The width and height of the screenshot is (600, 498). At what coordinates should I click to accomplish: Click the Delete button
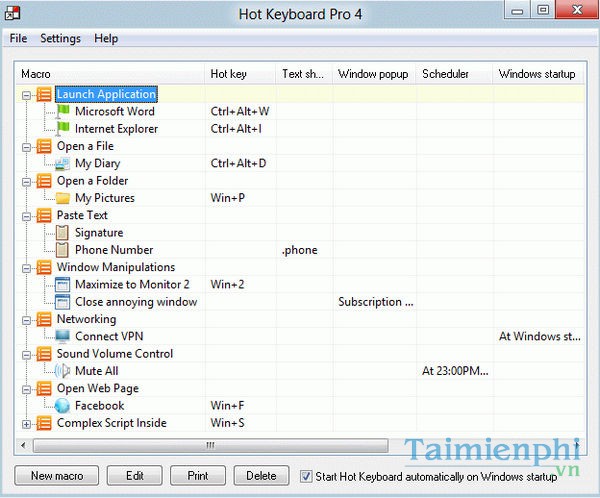coord(261,475)
